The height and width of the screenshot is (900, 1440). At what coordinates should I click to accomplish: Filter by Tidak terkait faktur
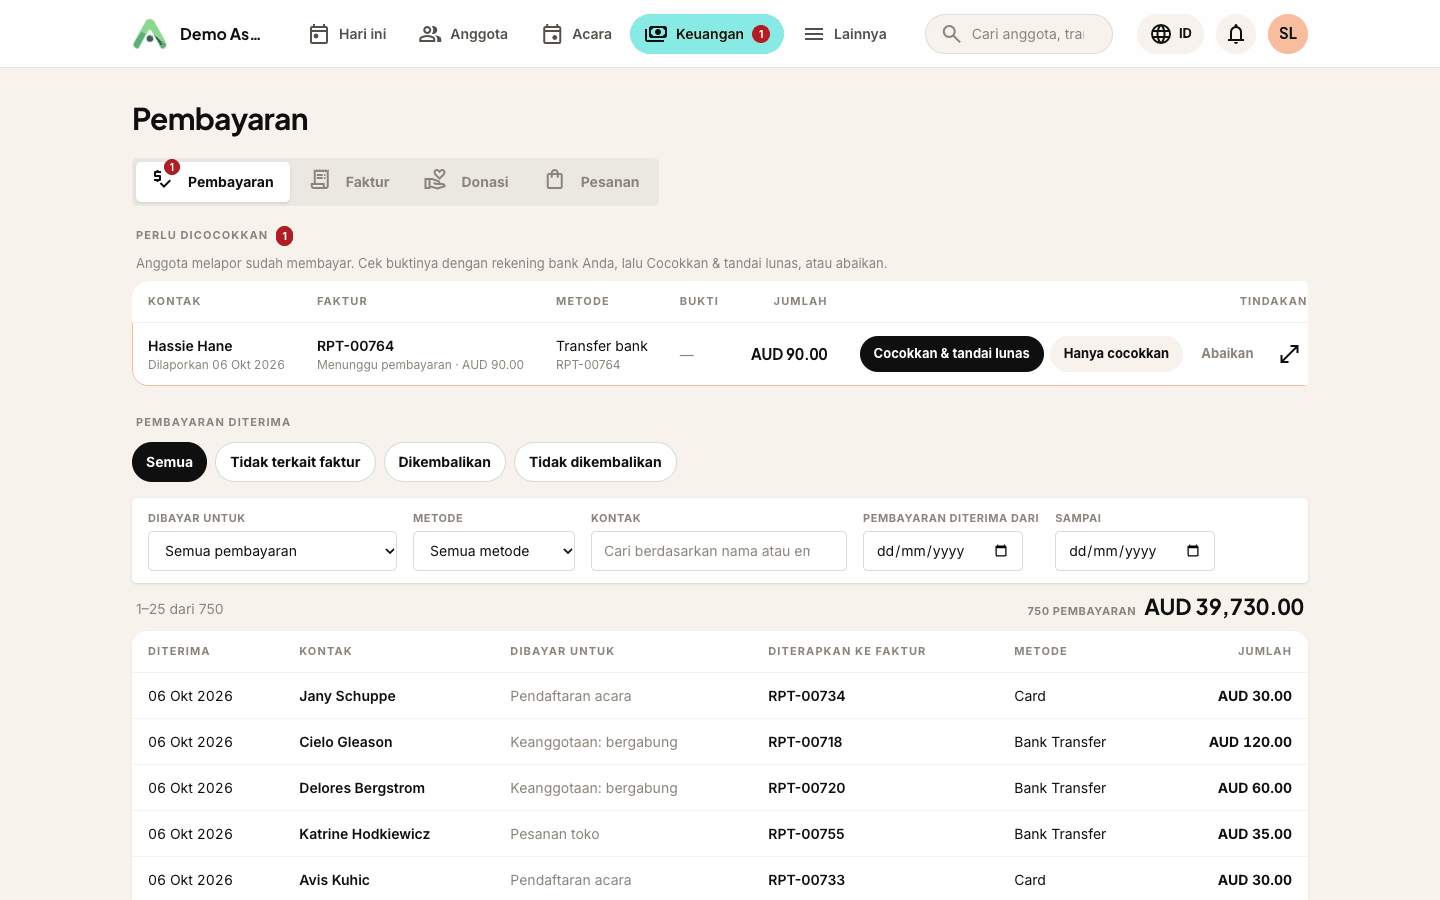point(295,462)
